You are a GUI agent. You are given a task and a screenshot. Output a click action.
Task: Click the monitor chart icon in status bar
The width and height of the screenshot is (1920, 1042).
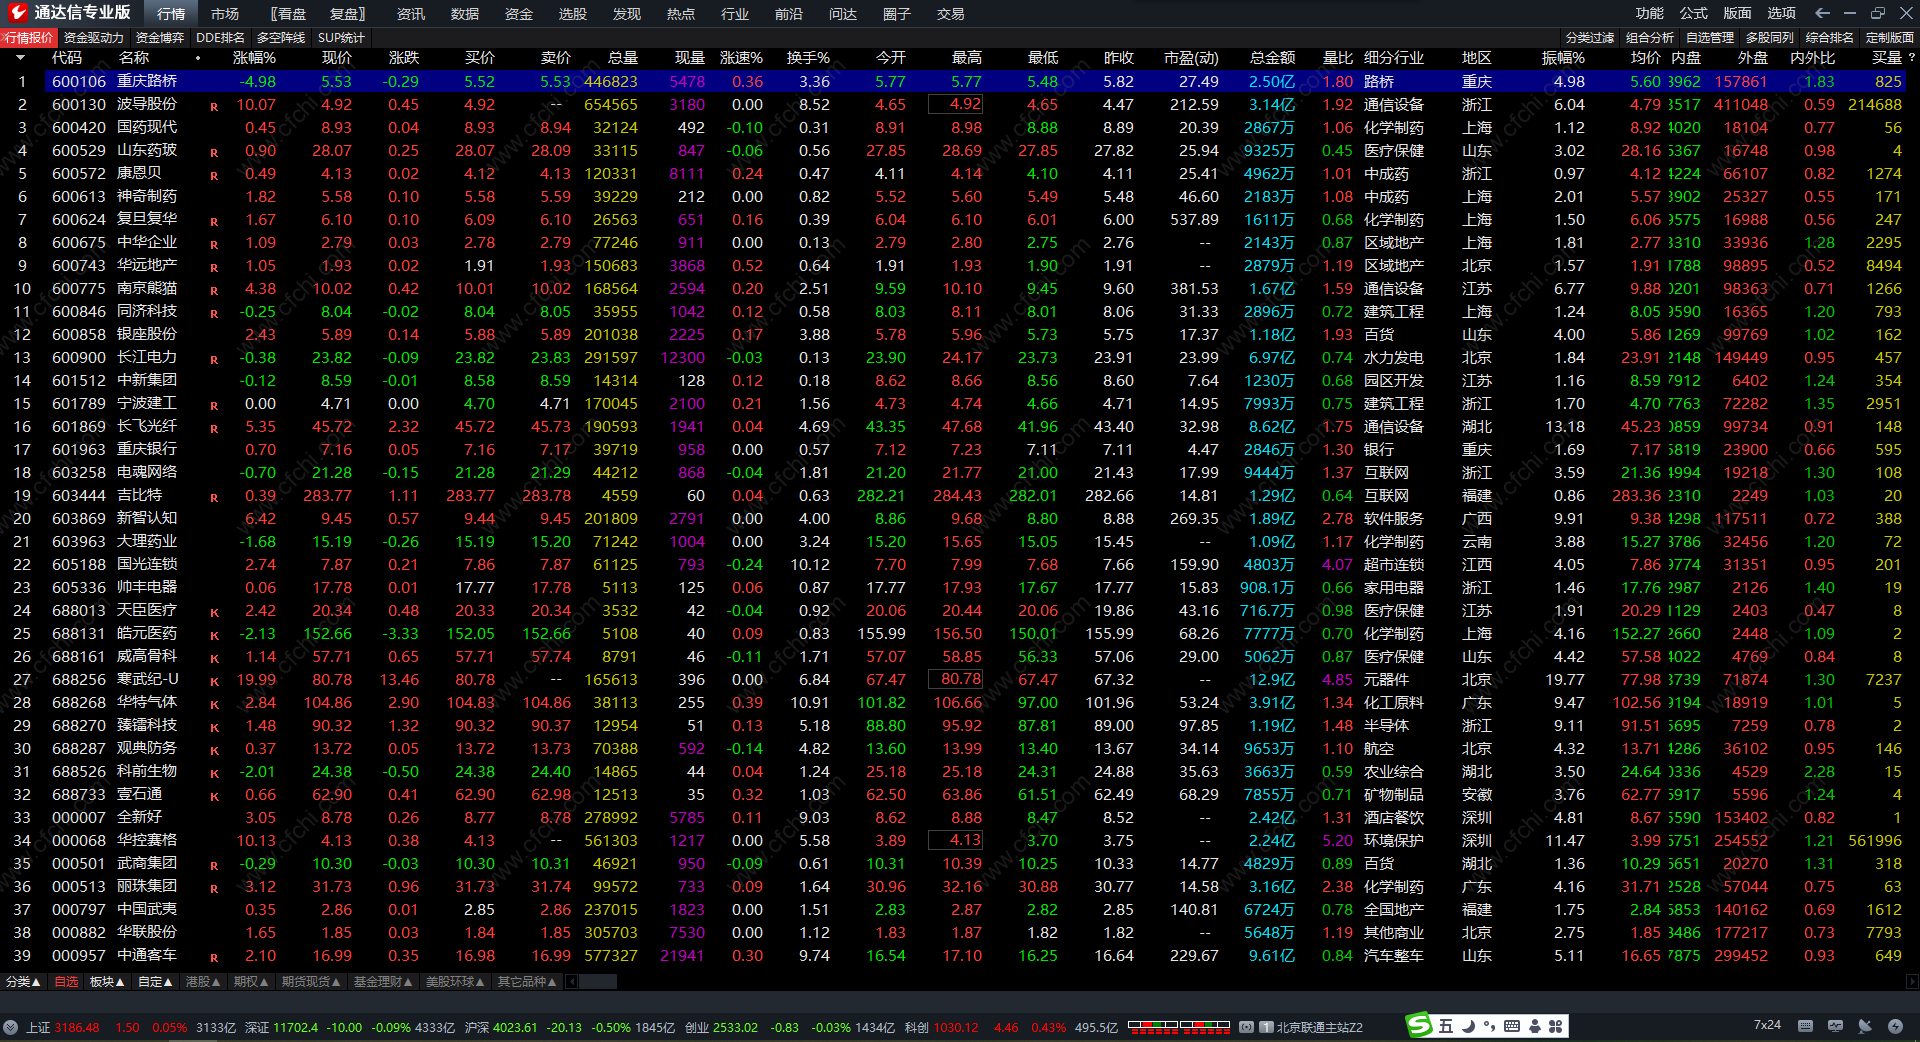pyautogui.click(x=1835, y=1026)
